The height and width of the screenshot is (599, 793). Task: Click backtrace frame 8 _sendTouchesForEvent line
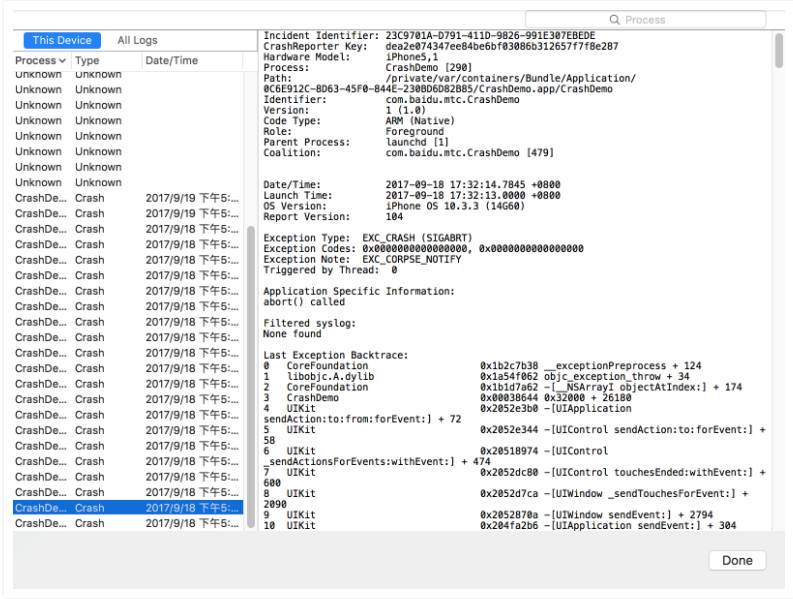506,498
